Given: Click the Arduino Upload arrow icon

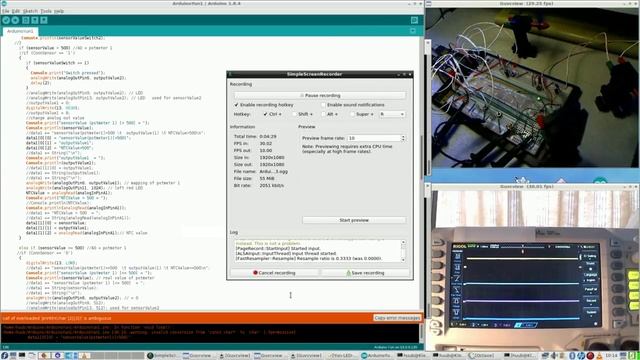Looking at the screenshot, I should coord(15,20).
